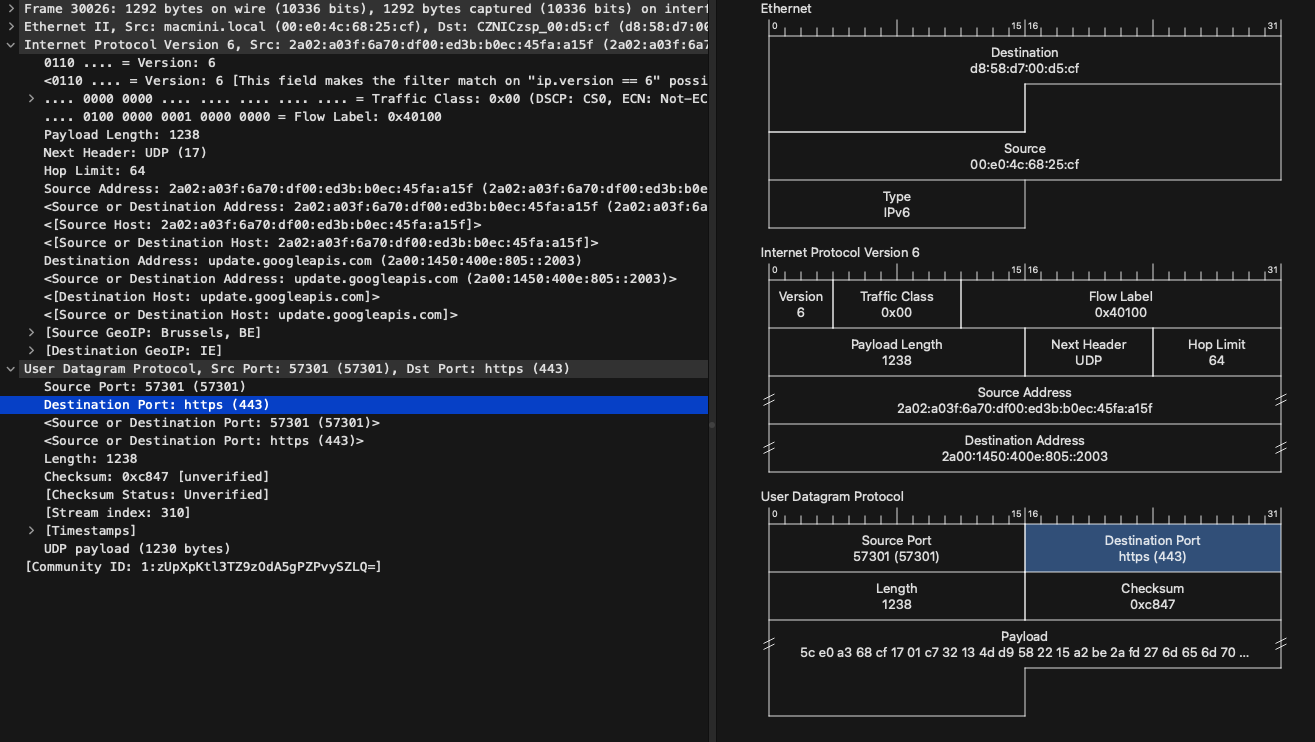1315x742 pixels.
Task: Select the Hop Limit: 64 tree row
Action: pos(94,170)
